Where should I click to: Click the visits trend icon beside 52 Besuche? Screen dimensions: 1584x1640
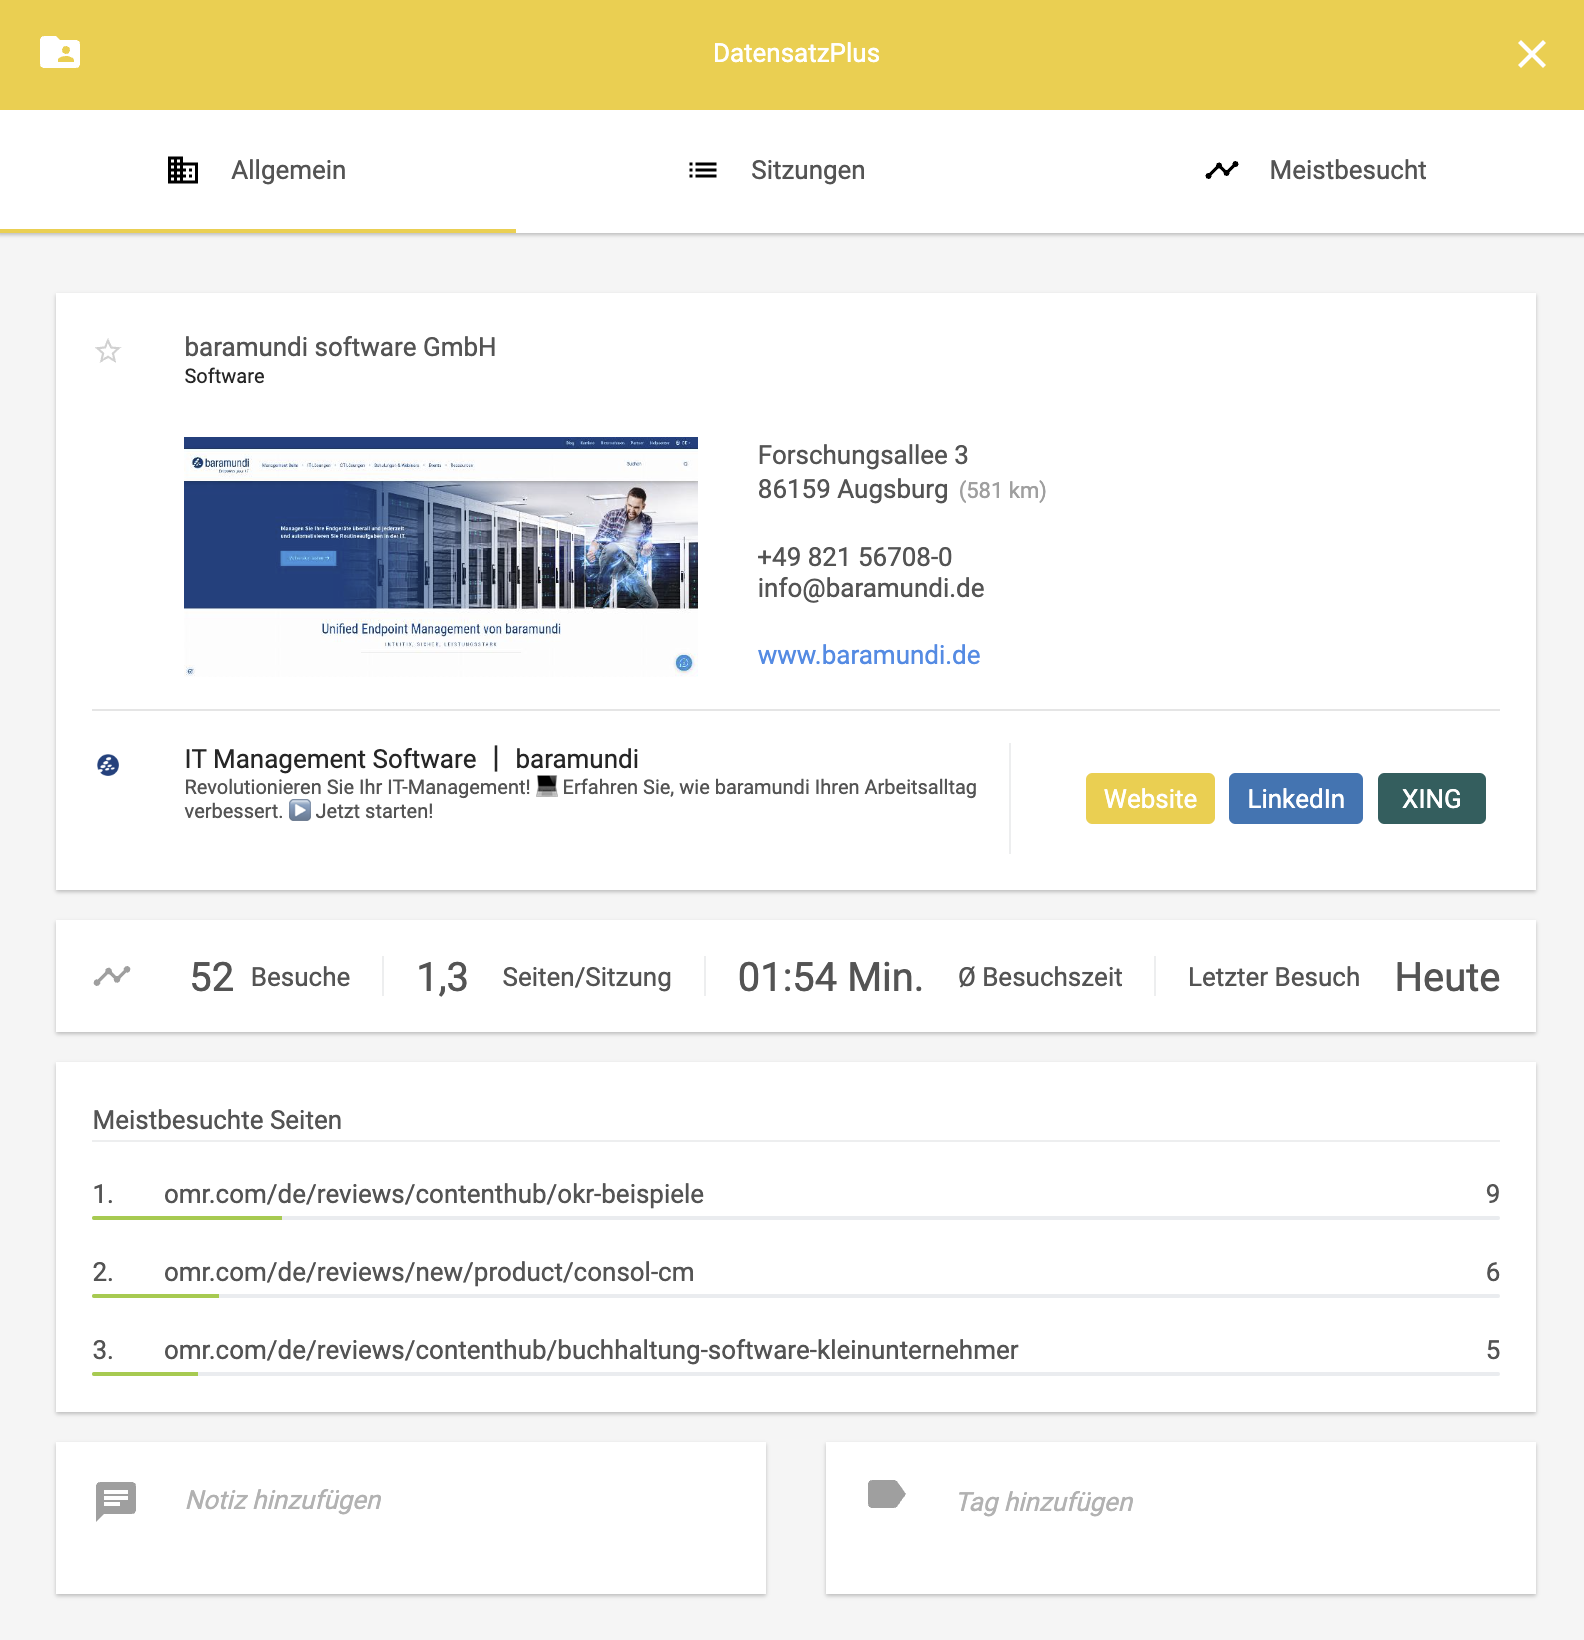click(x=112, y=976)
